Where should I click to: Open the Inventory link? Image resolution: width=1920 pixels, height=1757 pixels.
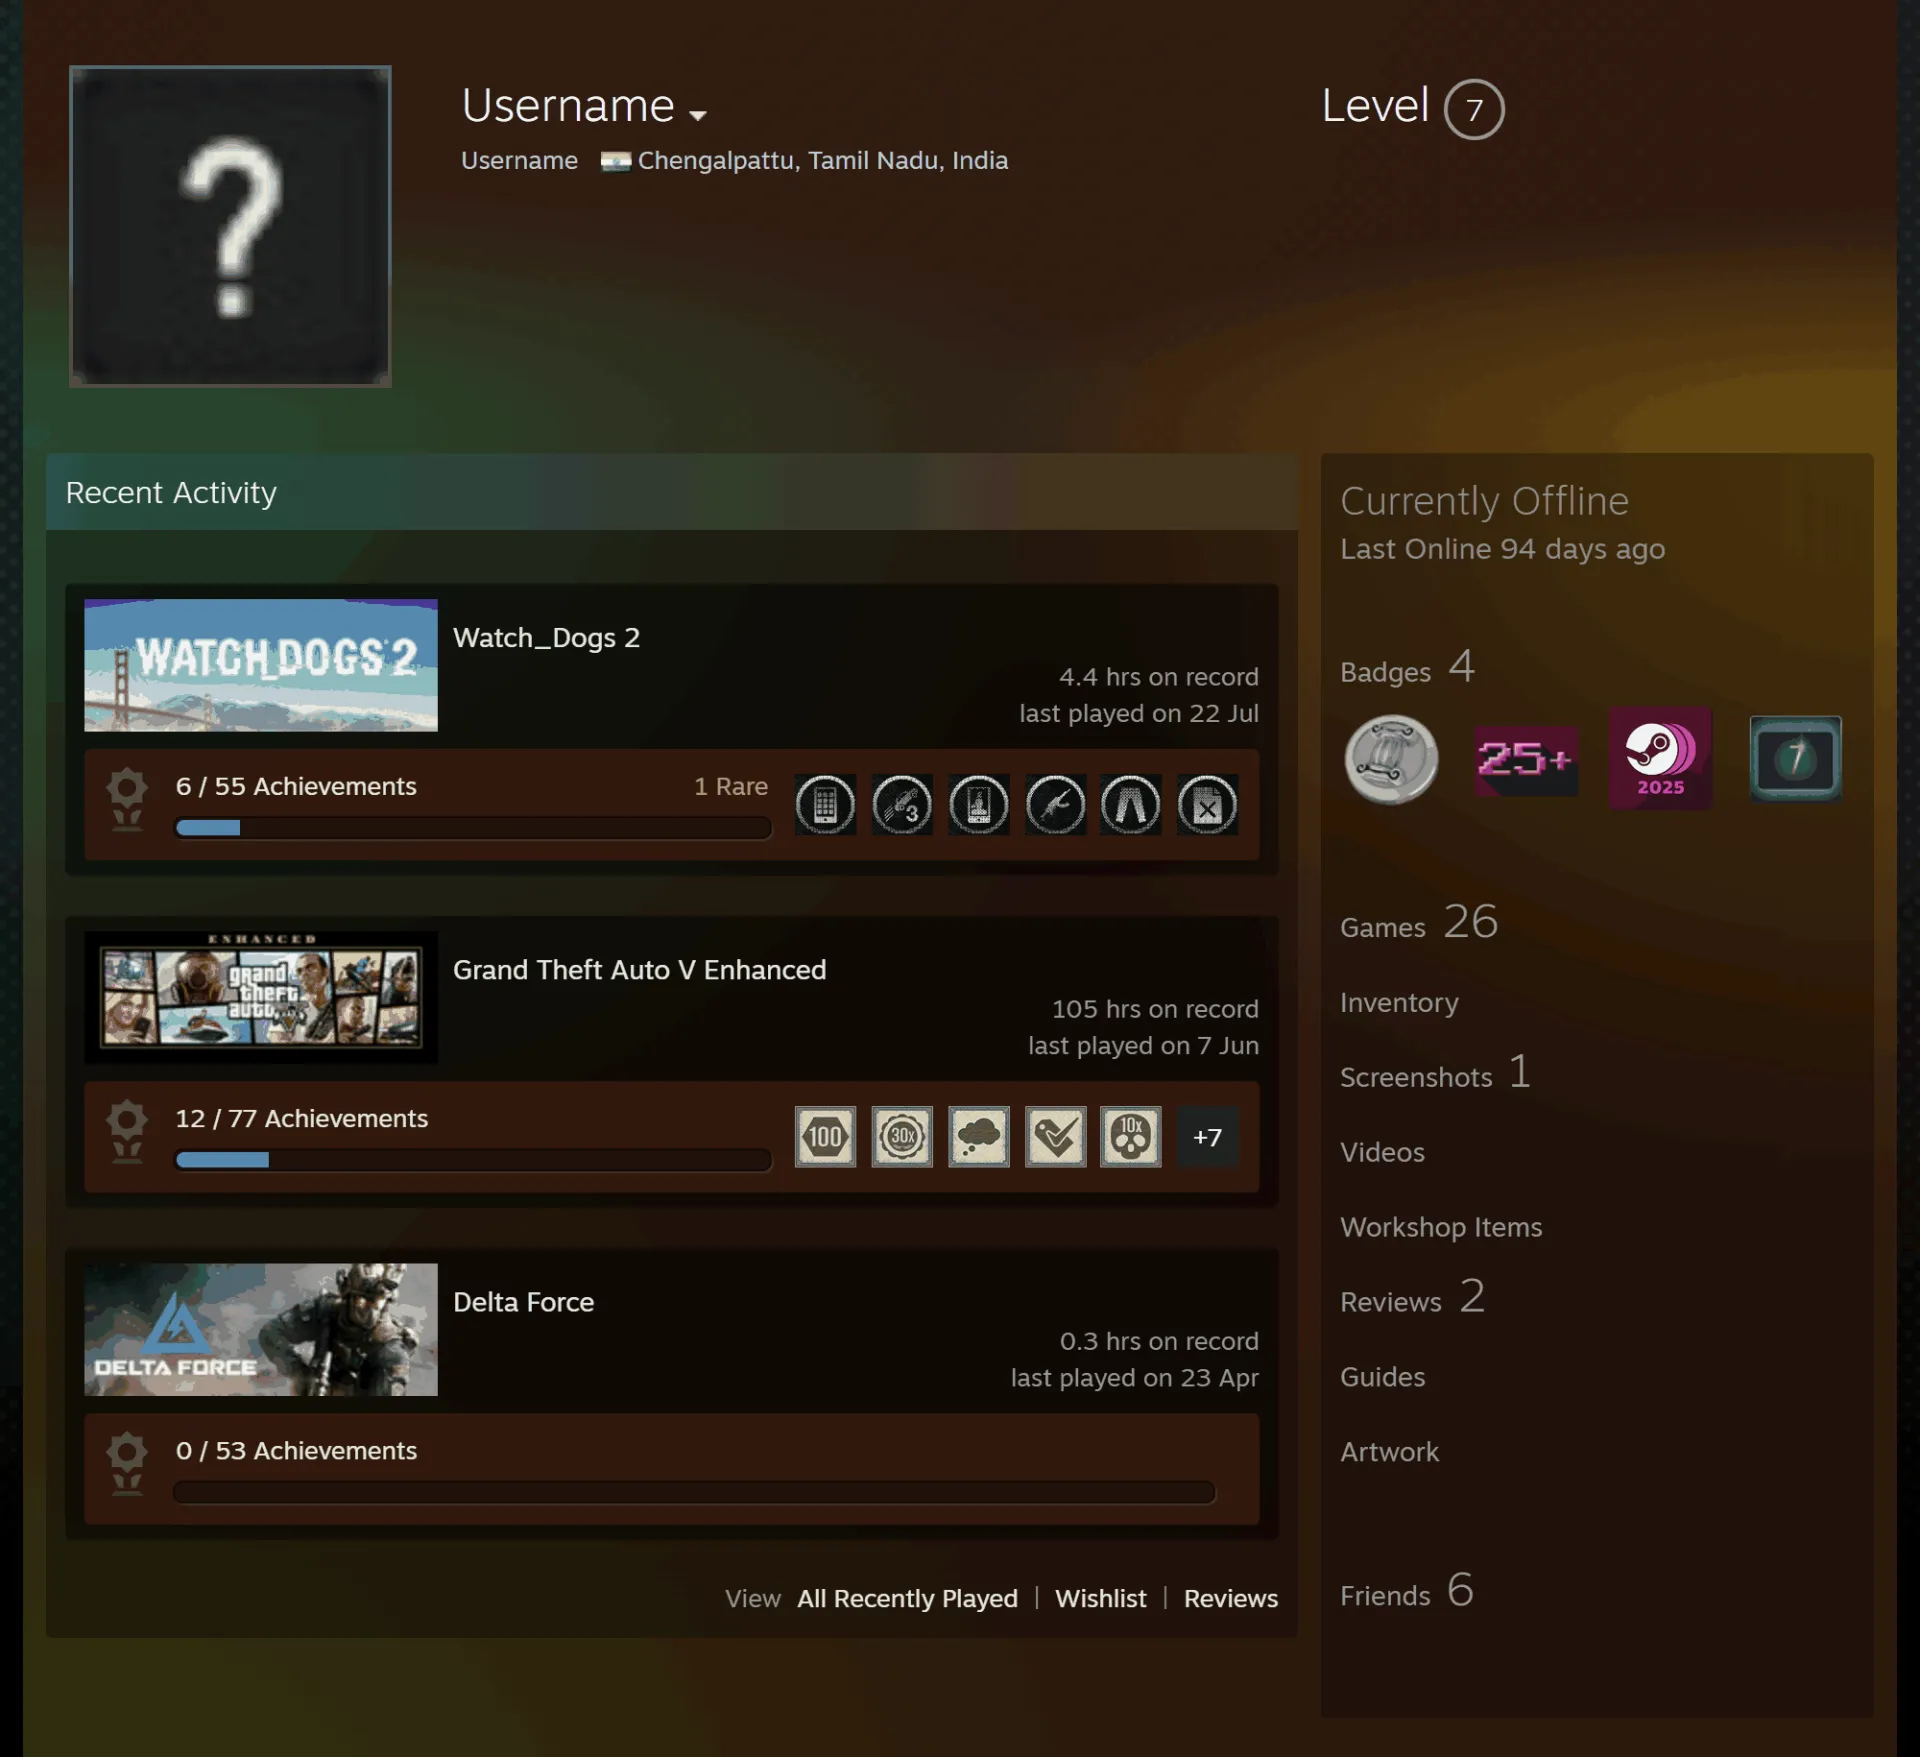(x=1399, y=1002)
